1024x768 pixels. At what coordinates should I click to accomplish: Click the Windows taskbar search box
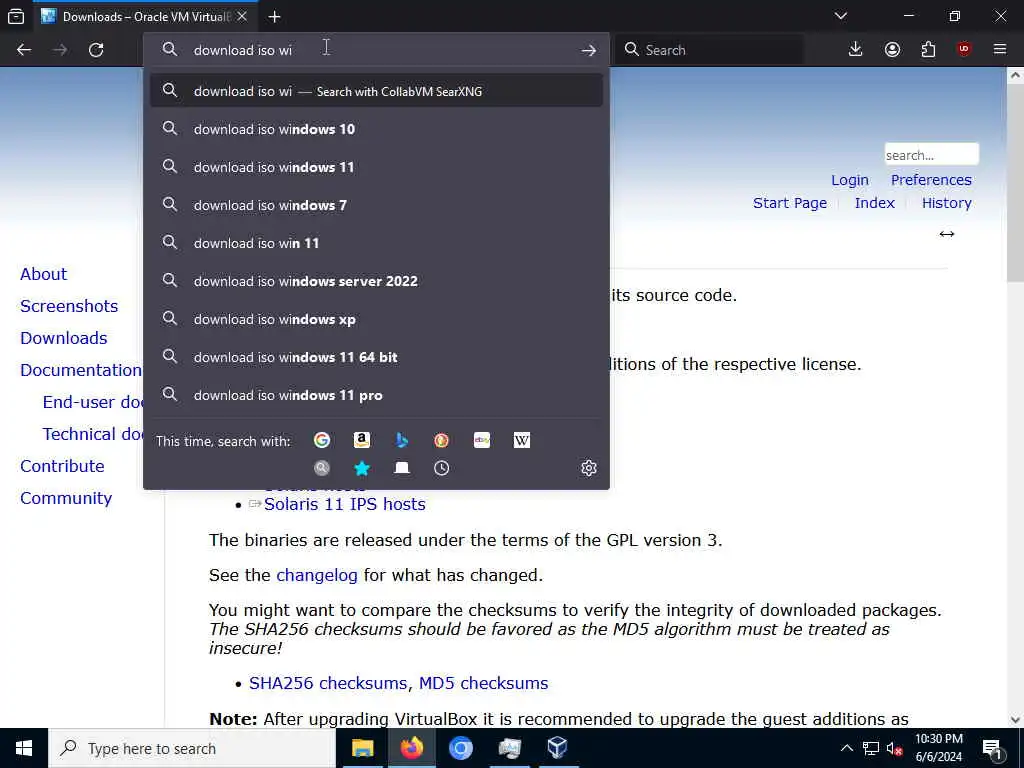(x=192, y=748)
